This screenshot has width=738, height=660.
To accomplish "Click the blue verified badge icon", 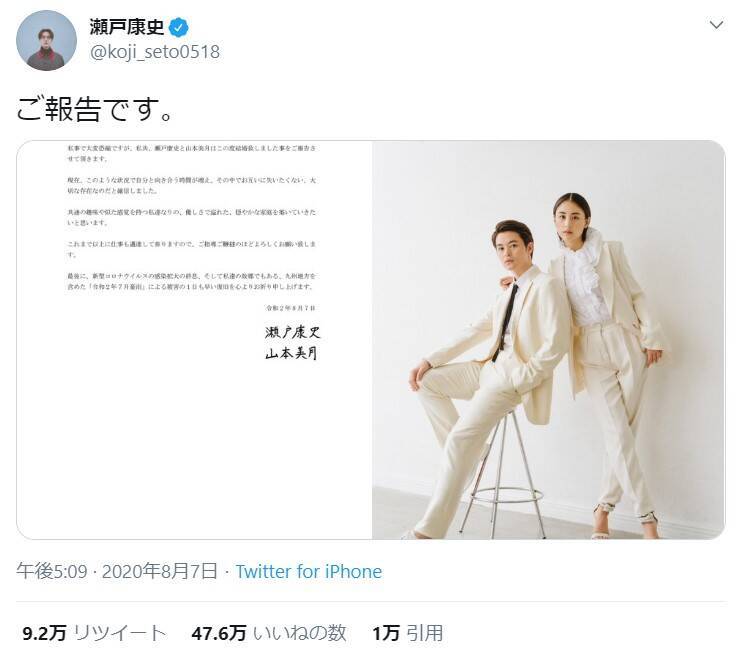I will pyautogui.click(x=178, y=27).
